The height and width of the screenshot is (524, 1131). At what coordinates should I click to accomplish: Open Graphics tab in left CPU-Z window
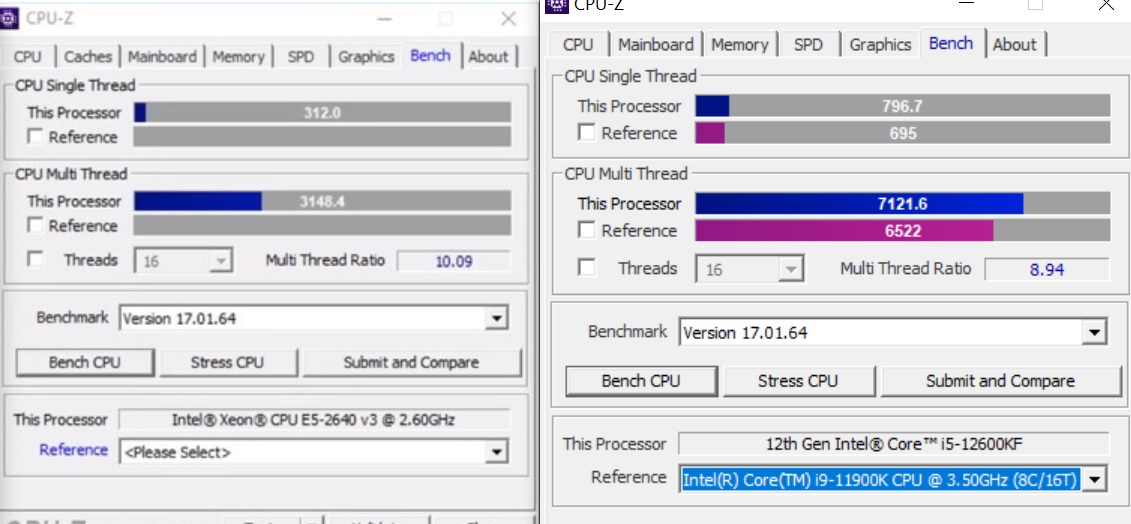pos(366,56)
